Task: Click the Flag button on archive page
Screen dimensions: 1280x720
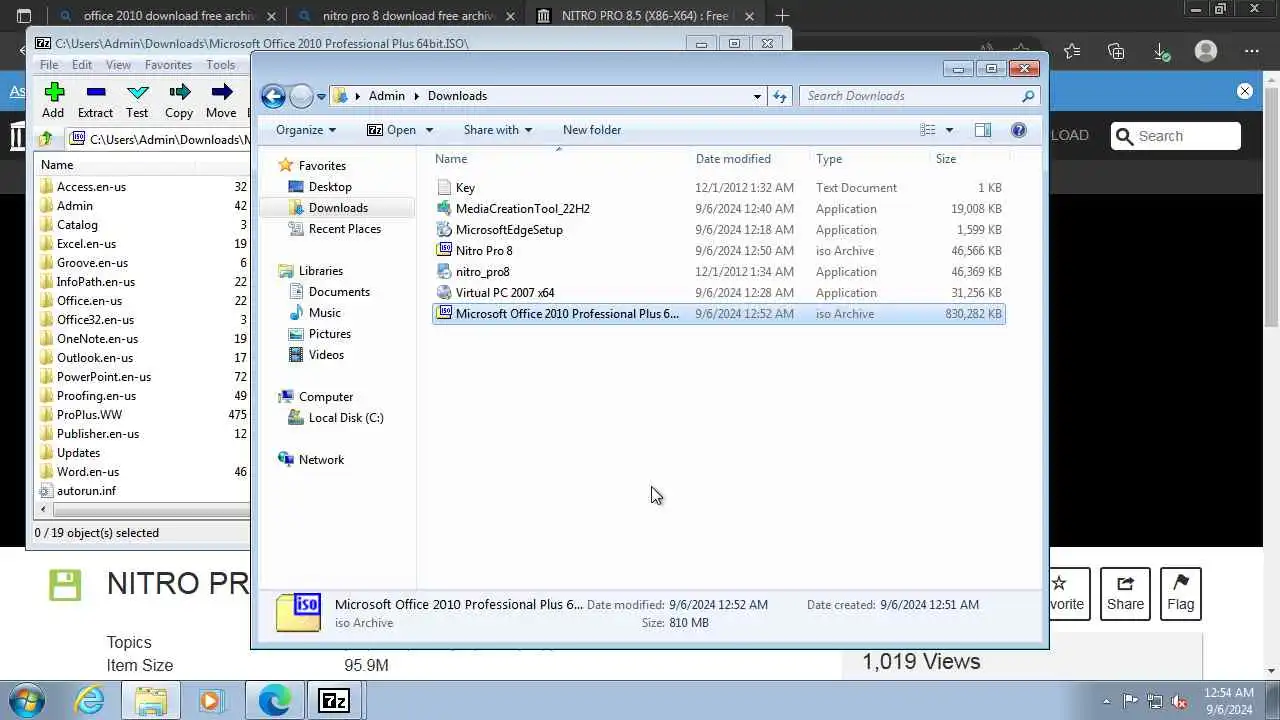Action: 1180,593
